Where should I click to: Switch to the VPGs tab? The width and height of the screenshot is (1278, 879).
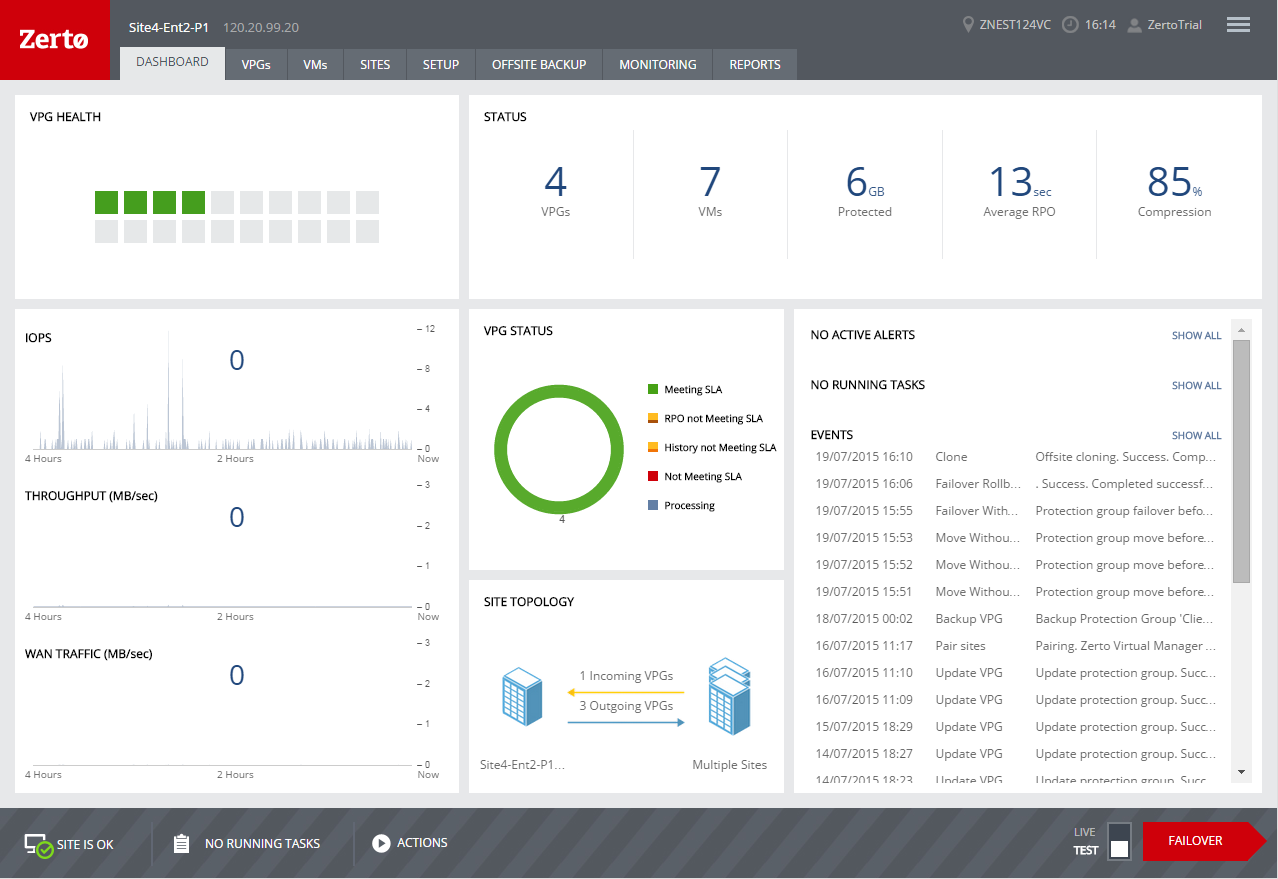(256, 64)
